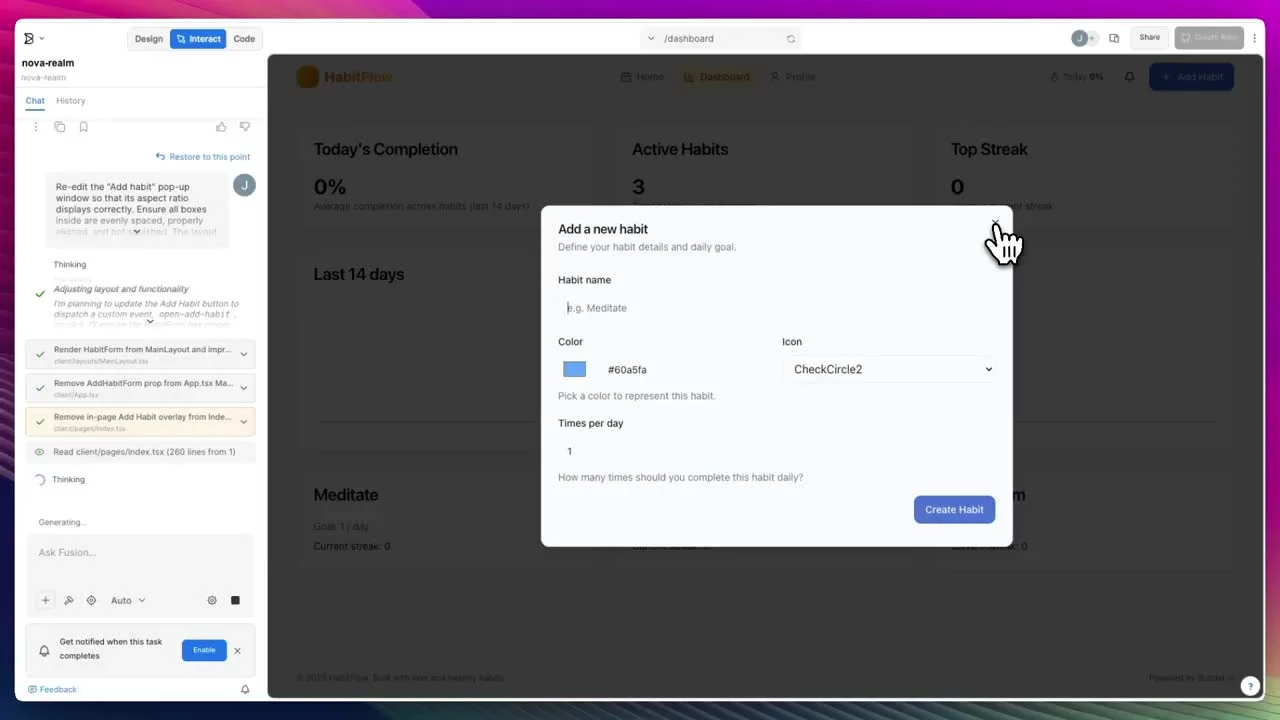Image resolution: width=1280 pixels, height=720 pixels.
Task: Switch to the Design mode tab
Action: click(x=149, y=39)
